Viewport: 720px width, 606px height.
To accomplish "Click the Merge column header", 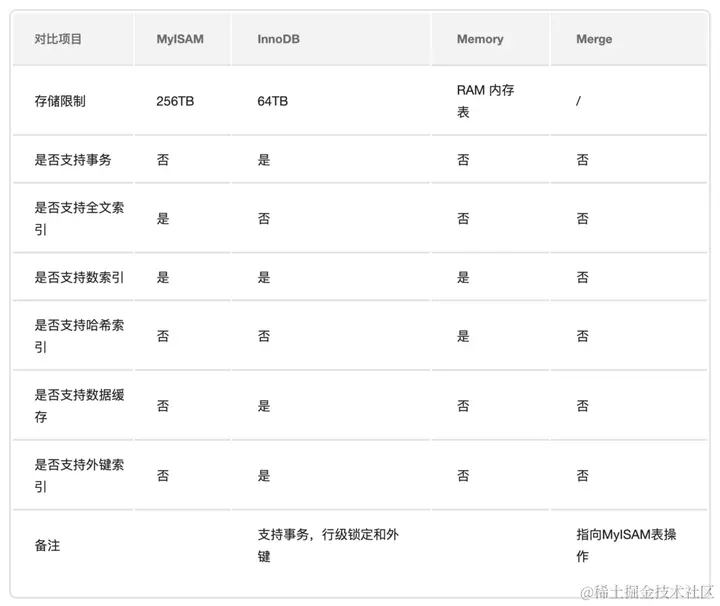I will 594,39.
